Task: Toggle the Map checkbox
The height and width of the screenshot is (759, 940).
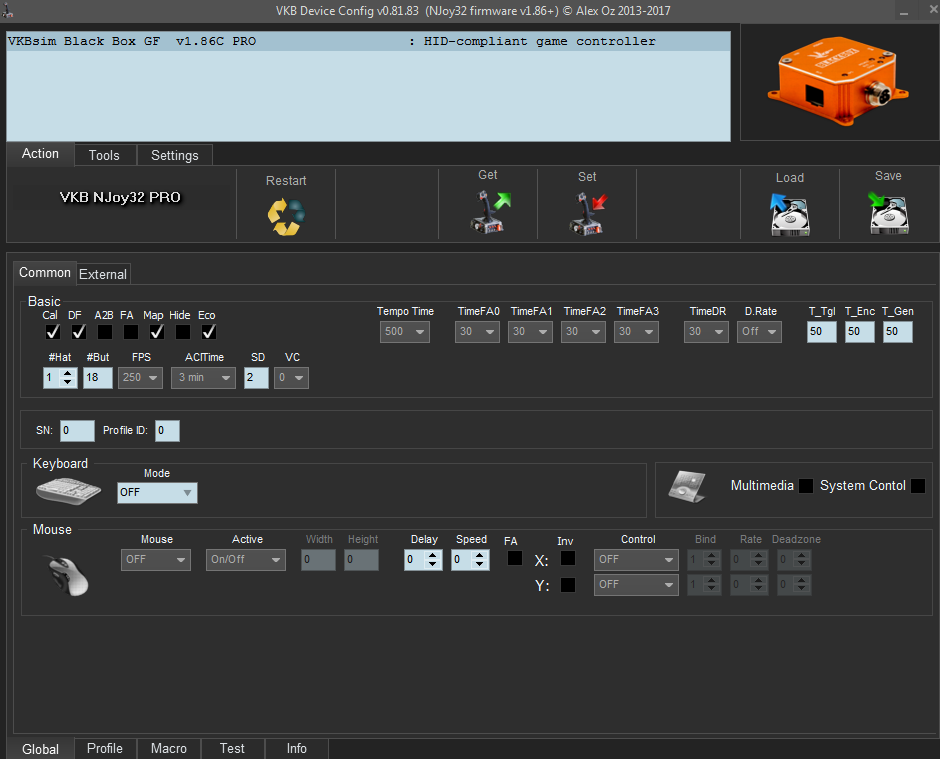Action: 157,332
